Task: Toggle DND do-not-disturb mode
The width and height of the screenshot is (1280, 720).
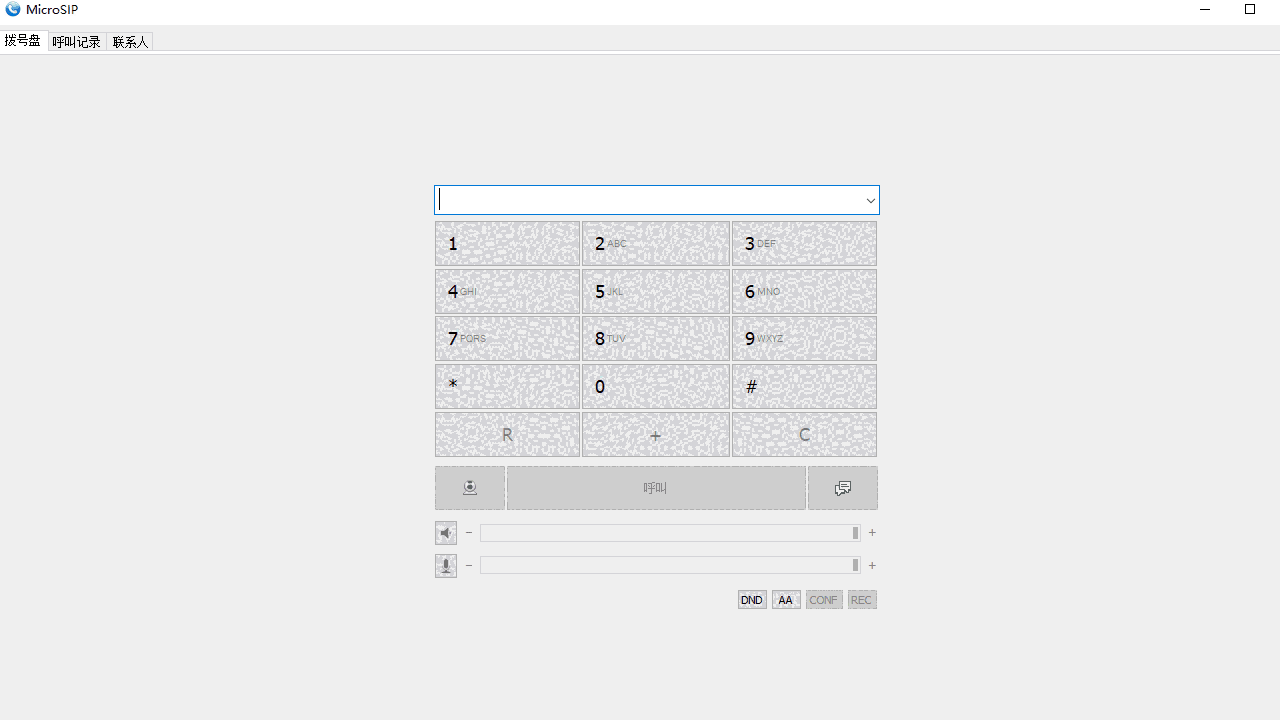Action: (x=752, y=600)
